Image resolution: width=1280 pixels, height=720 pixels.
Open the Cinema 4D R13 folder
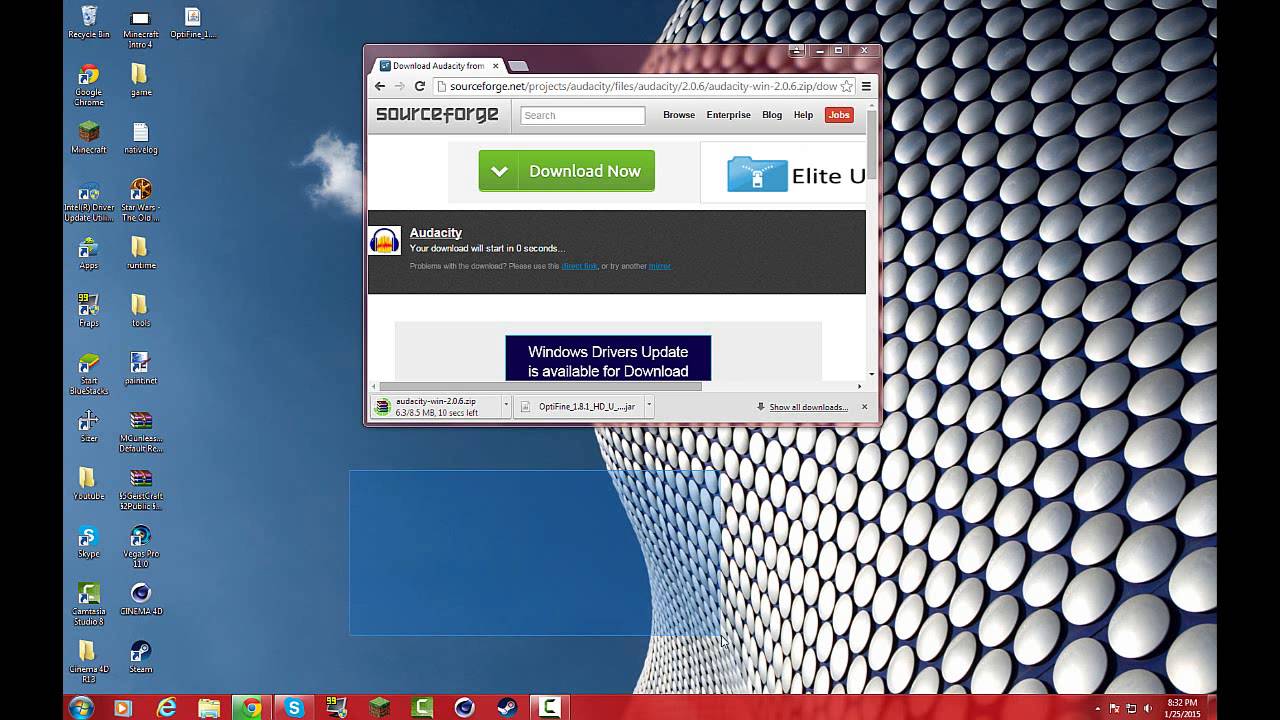click(x=89, y=662)
